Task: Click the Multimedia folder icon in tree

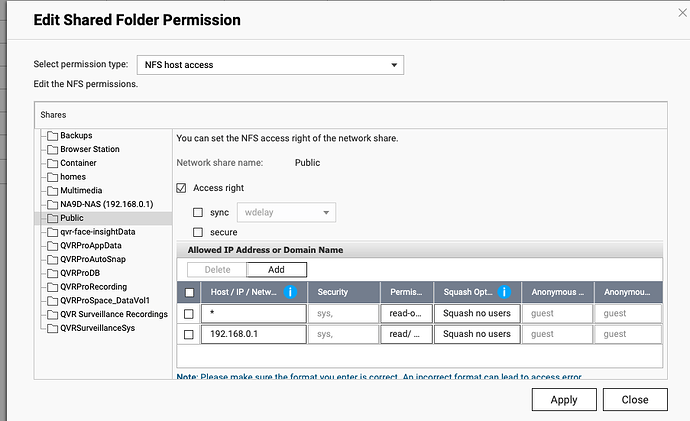Action: click(51, 190)
